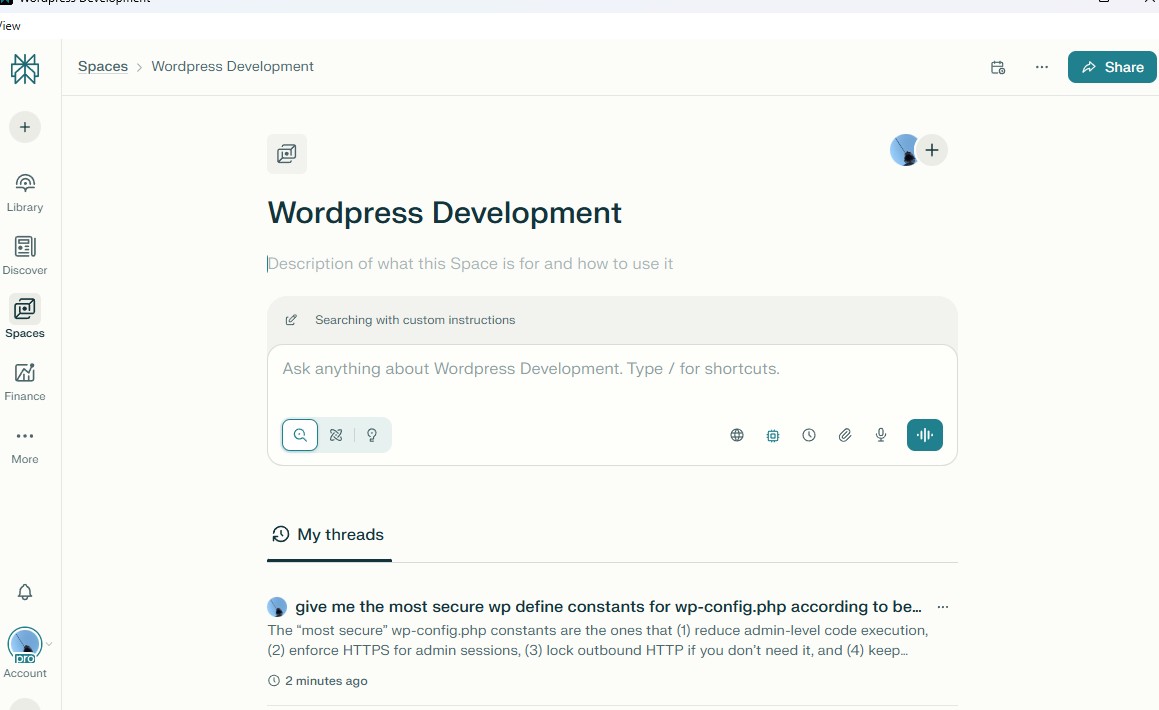Click the Perplexity logo icon

25,69
